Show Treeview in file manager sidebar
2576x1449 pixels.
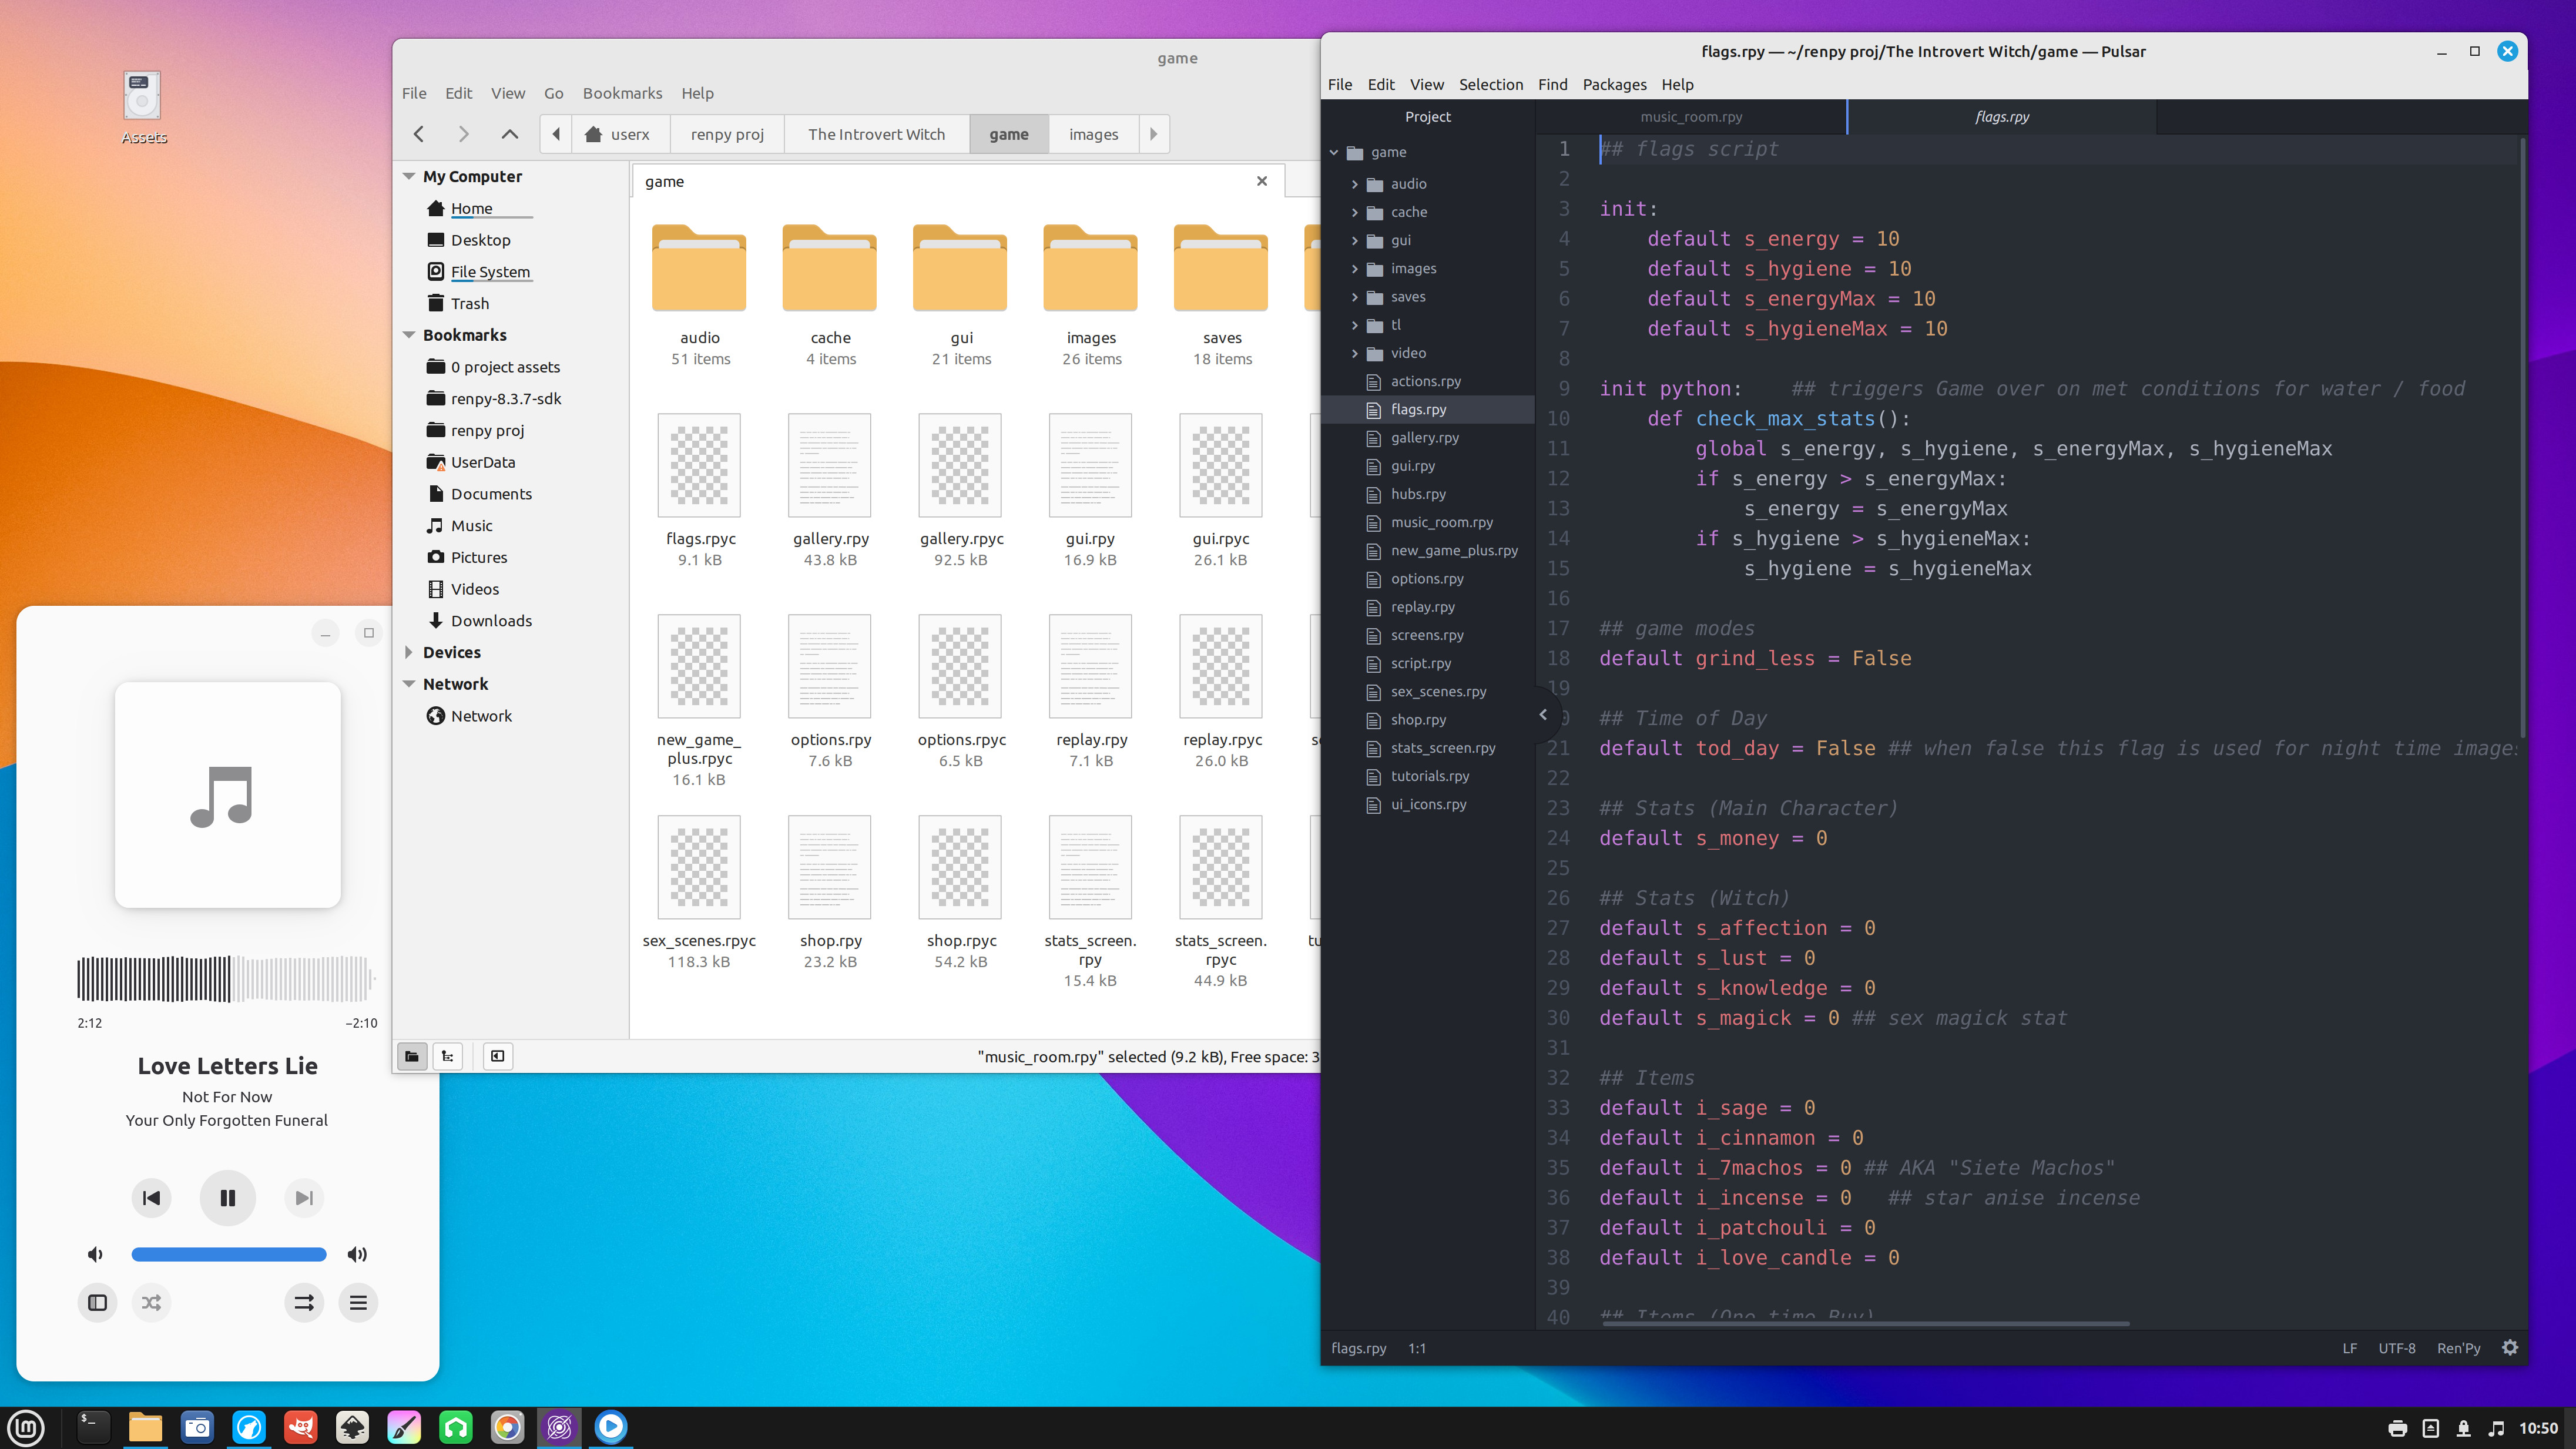tap(448, 1056)
